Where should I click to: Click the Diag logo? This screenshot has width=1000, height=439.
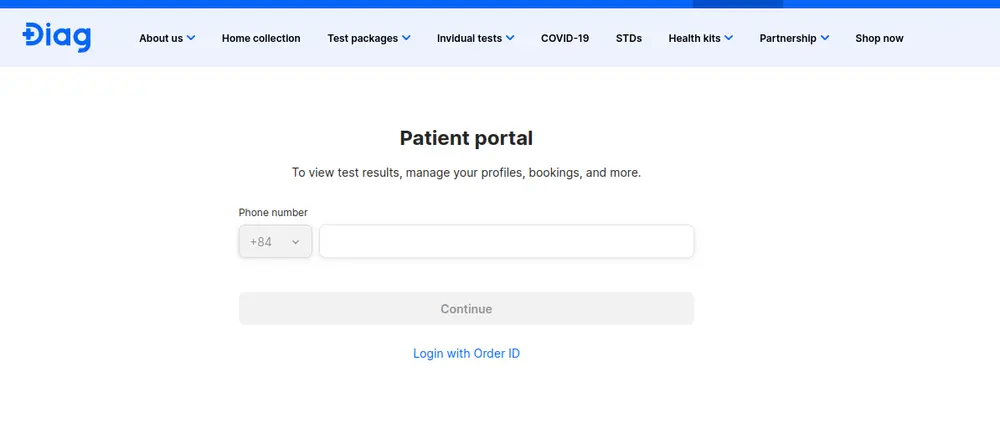point(57,37)
